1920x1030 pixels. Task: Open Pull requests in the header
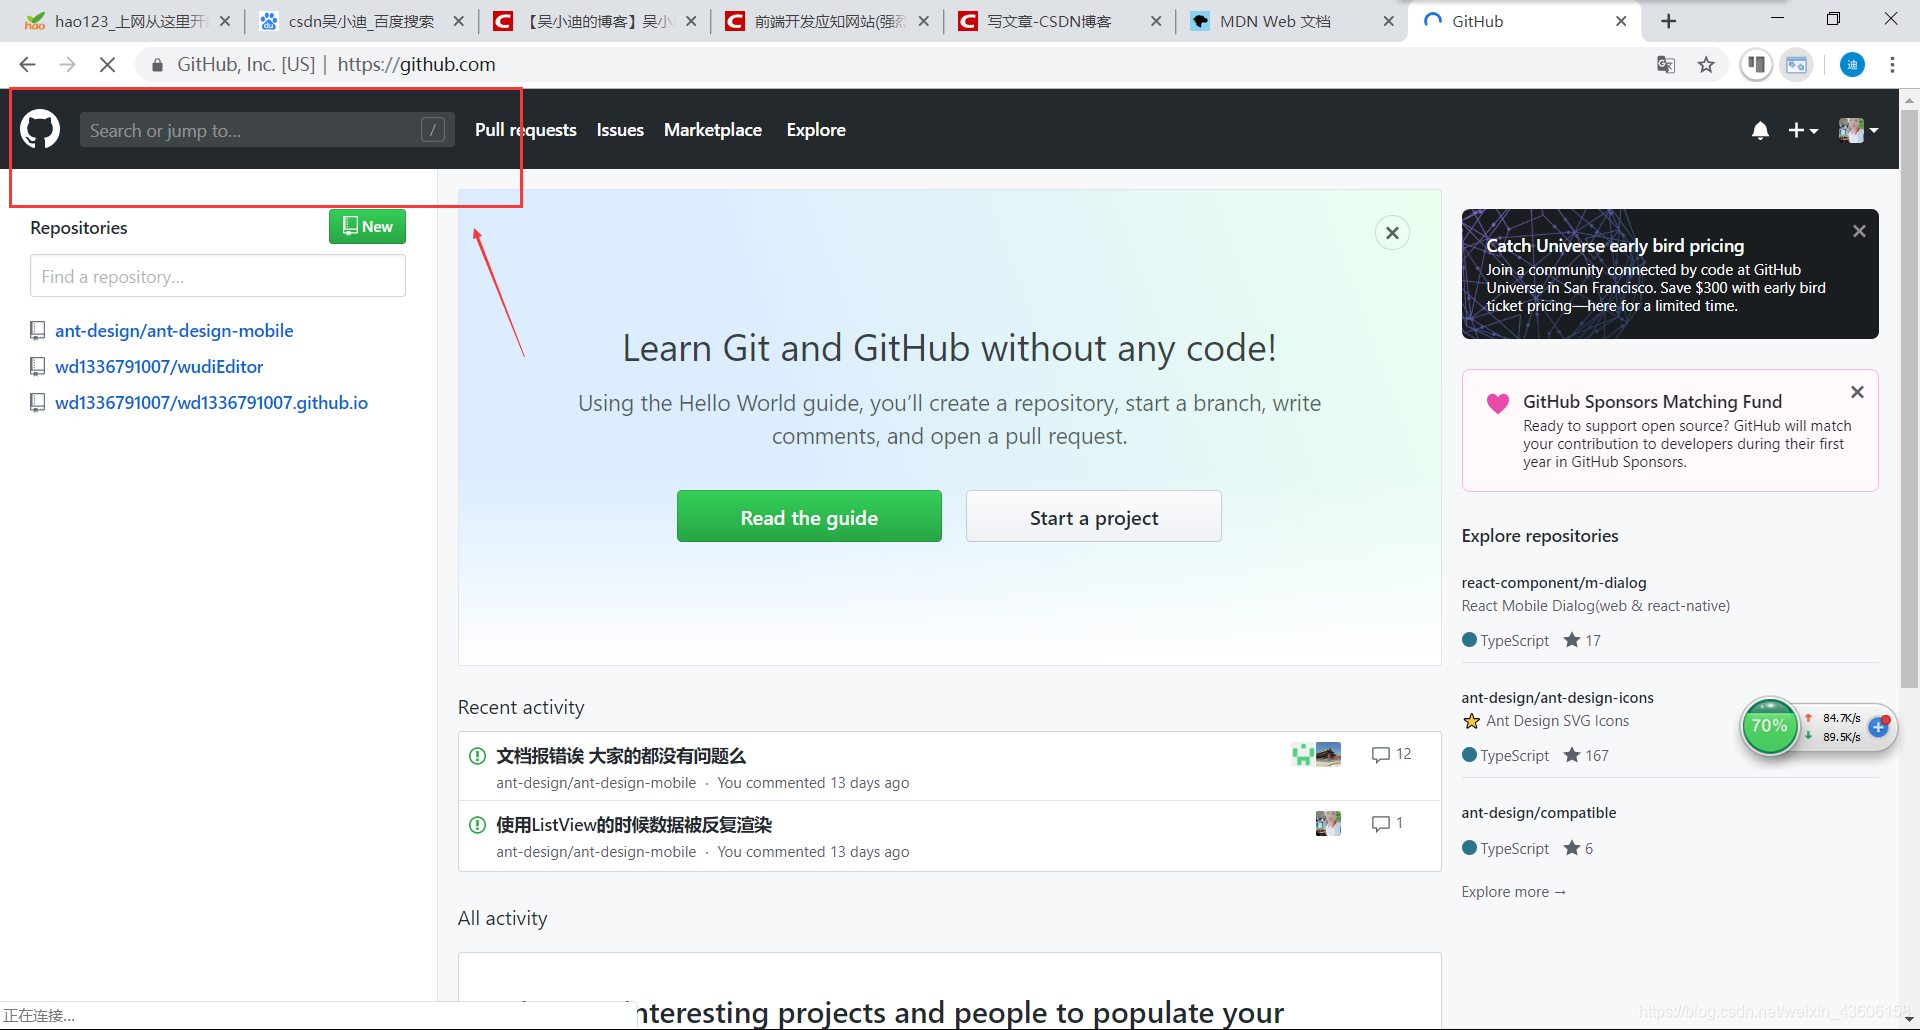(x=526, y=130)
